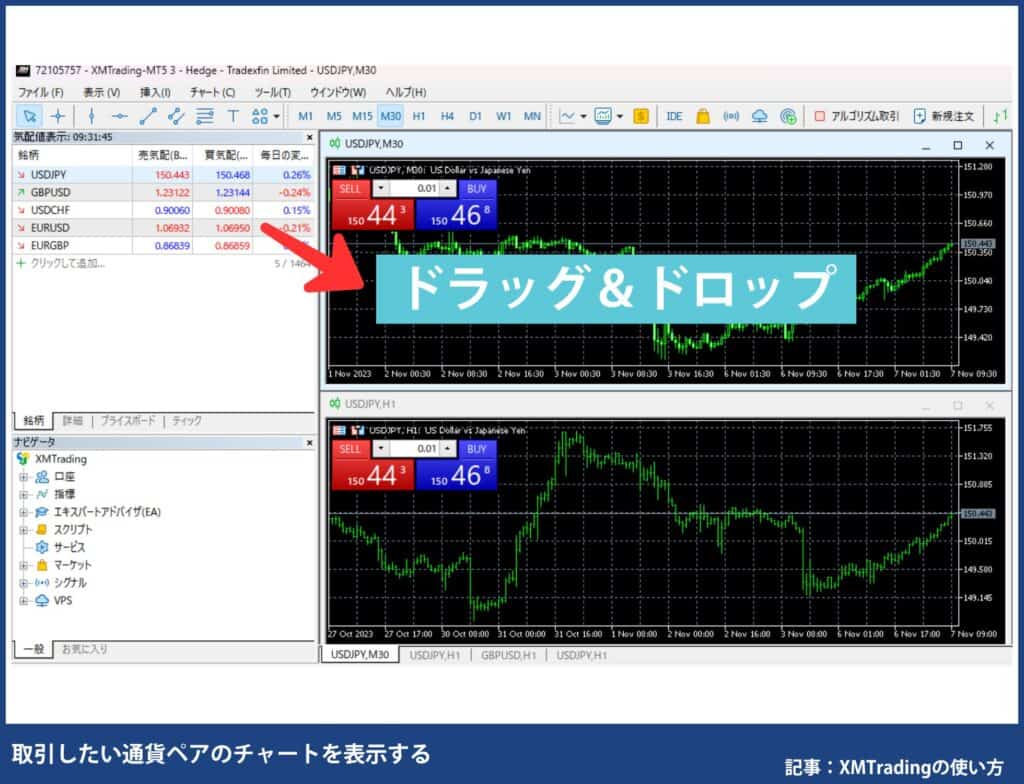
Task: Pick the horizontal line drawing tool
Action: 120,116
